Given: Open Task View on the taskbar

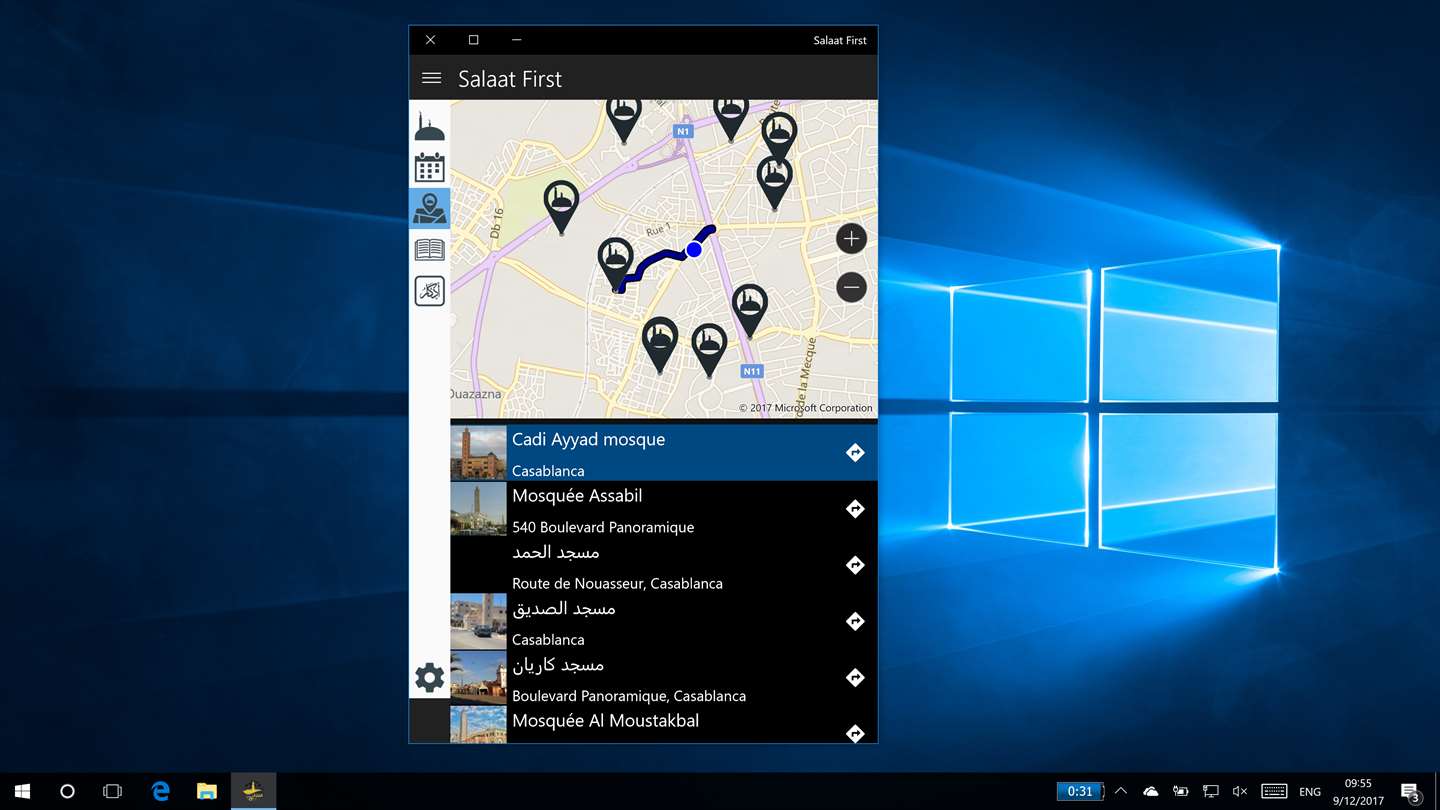Looking at the screenshot, I should [112, 791].
